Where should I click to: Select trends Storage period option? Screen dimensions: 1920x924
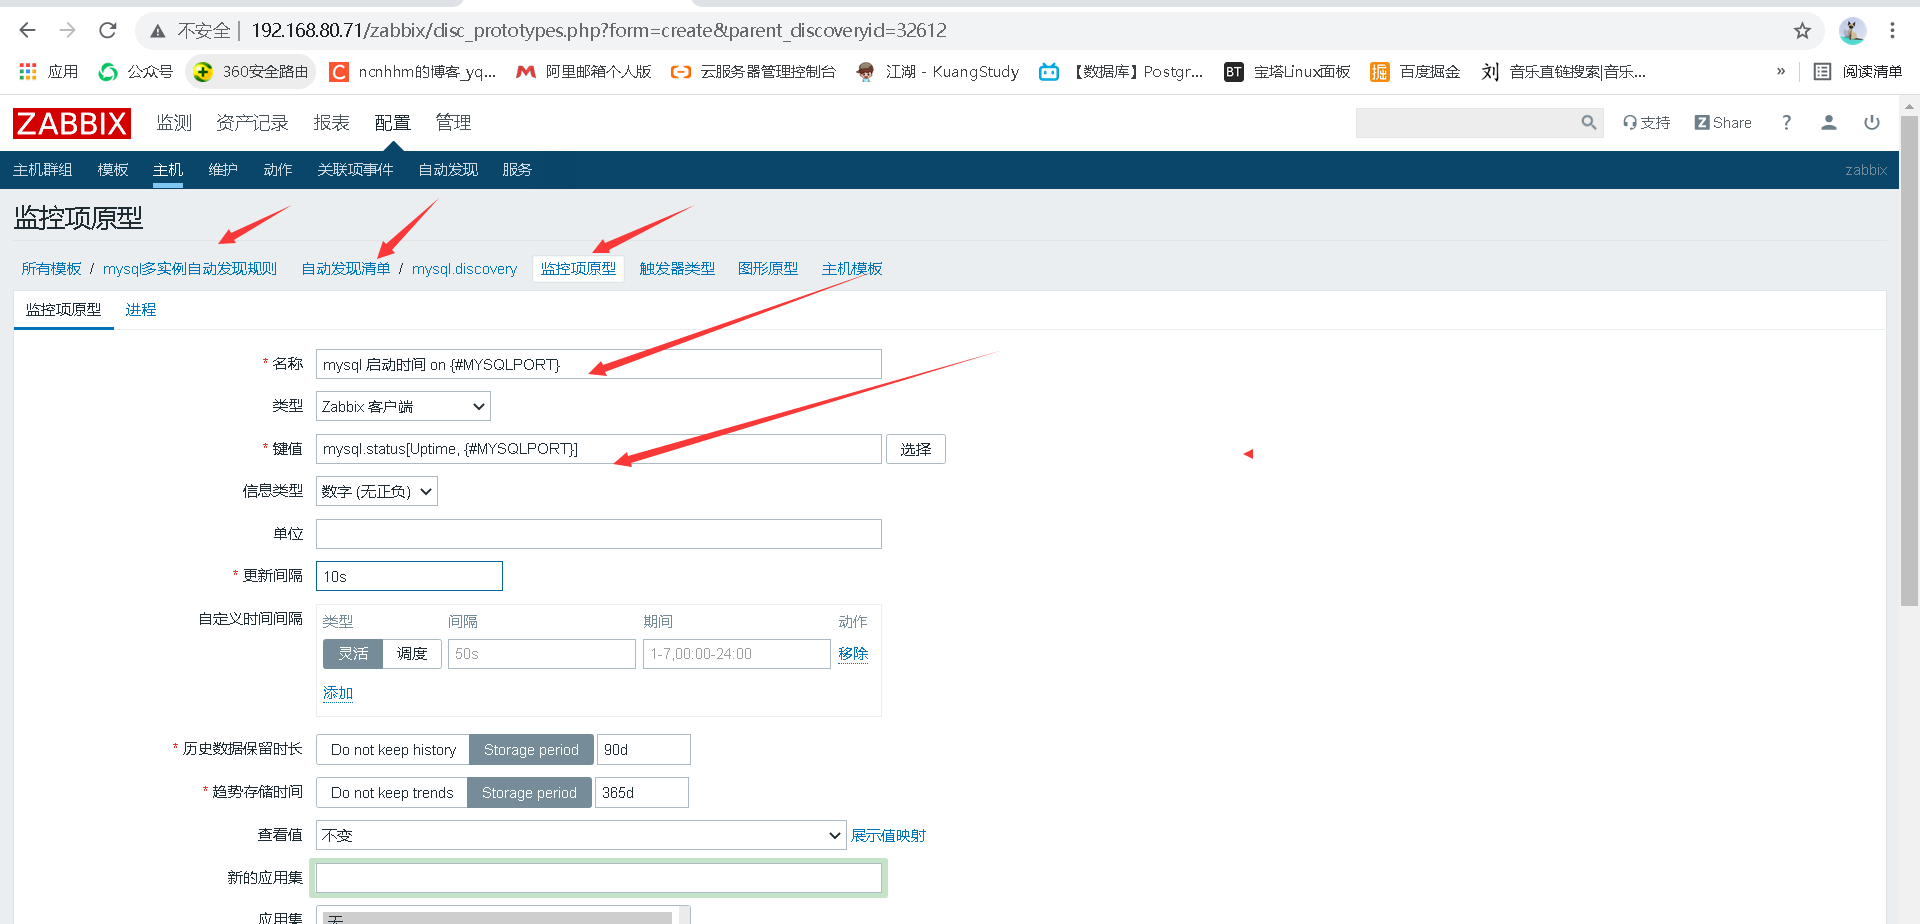pyautogui.click(x=529, y=793)
